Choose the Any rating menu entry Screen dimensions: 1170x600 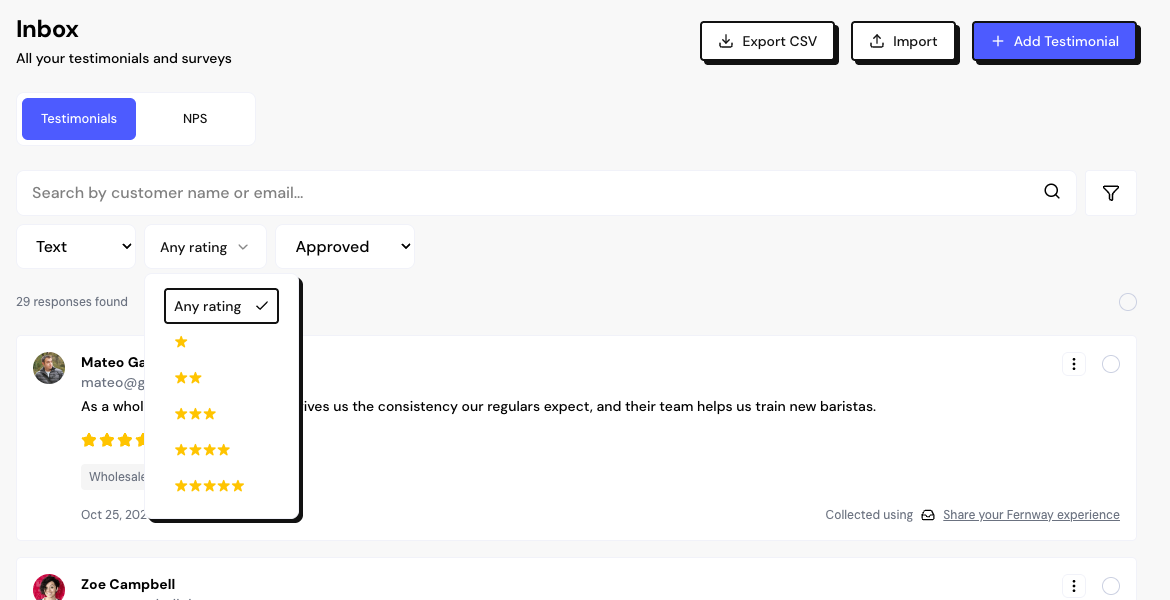221,306
